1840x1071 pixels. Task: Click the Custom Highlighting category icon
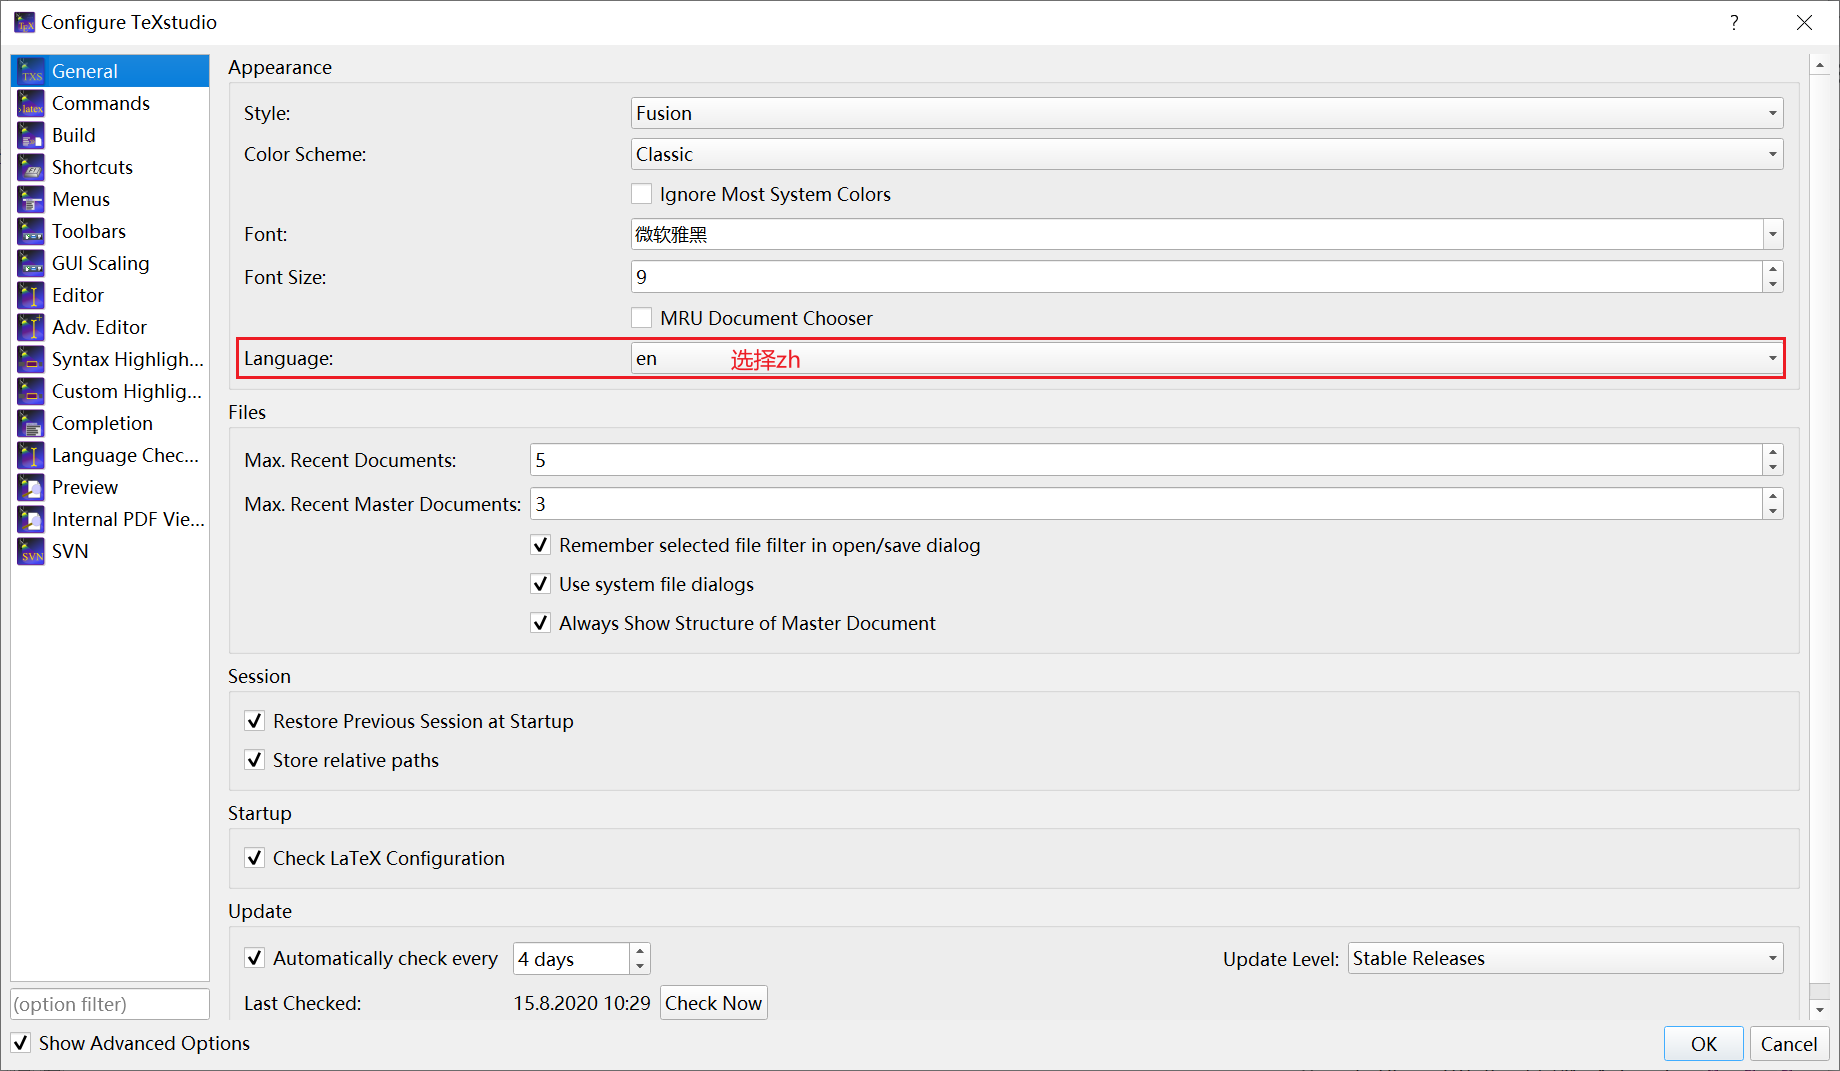pos(31,391)
